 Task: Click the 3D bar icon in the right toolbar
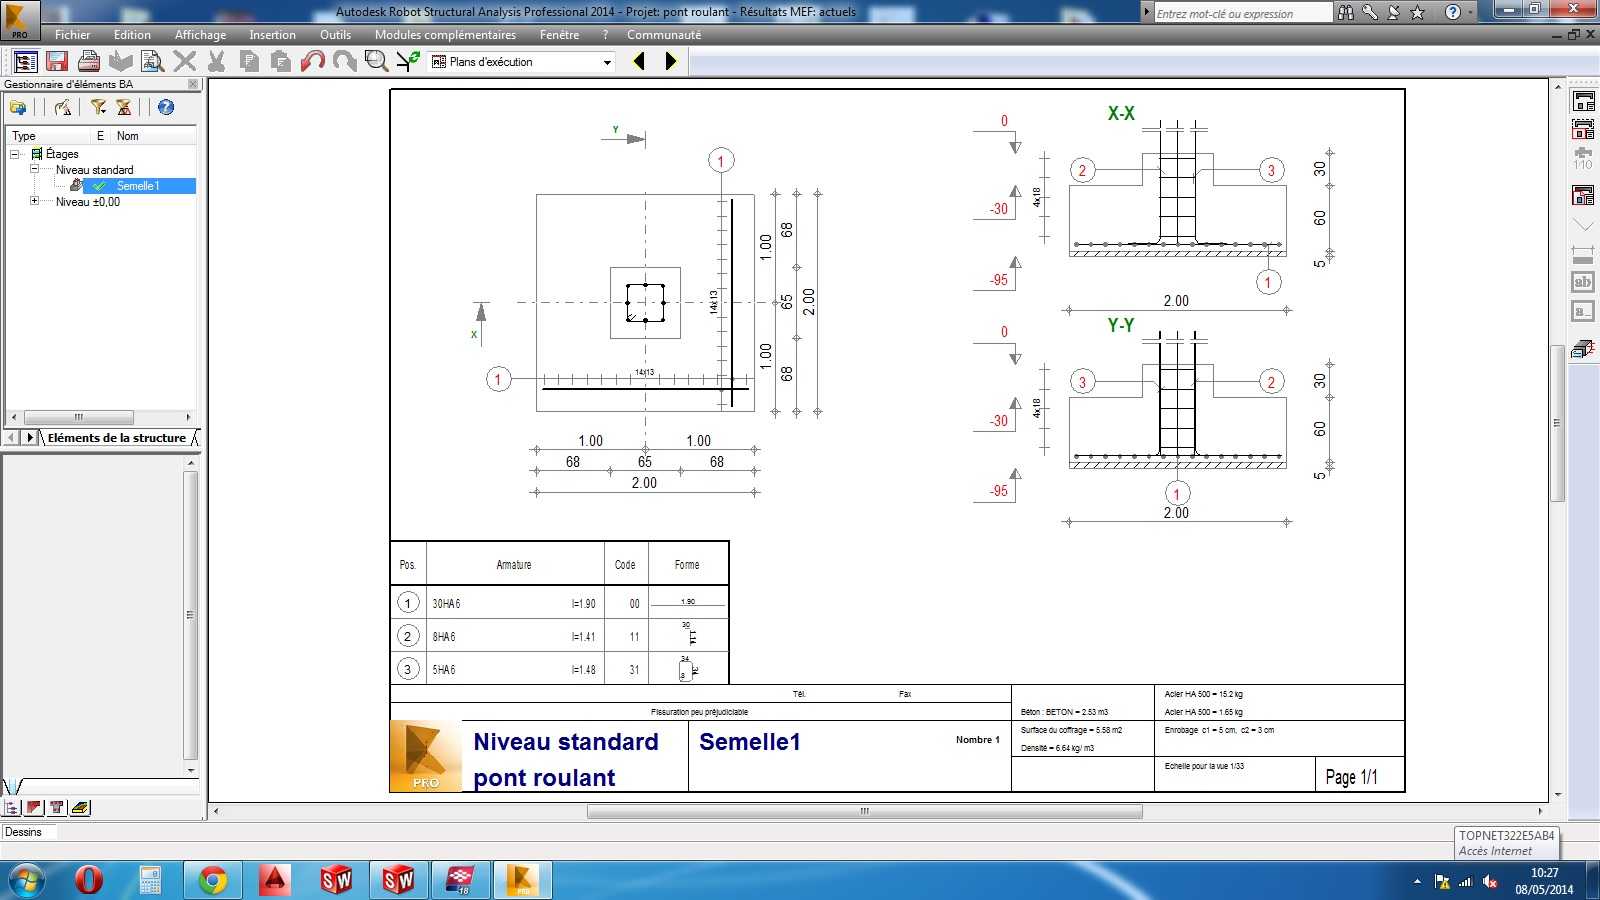click(1583, 348)
